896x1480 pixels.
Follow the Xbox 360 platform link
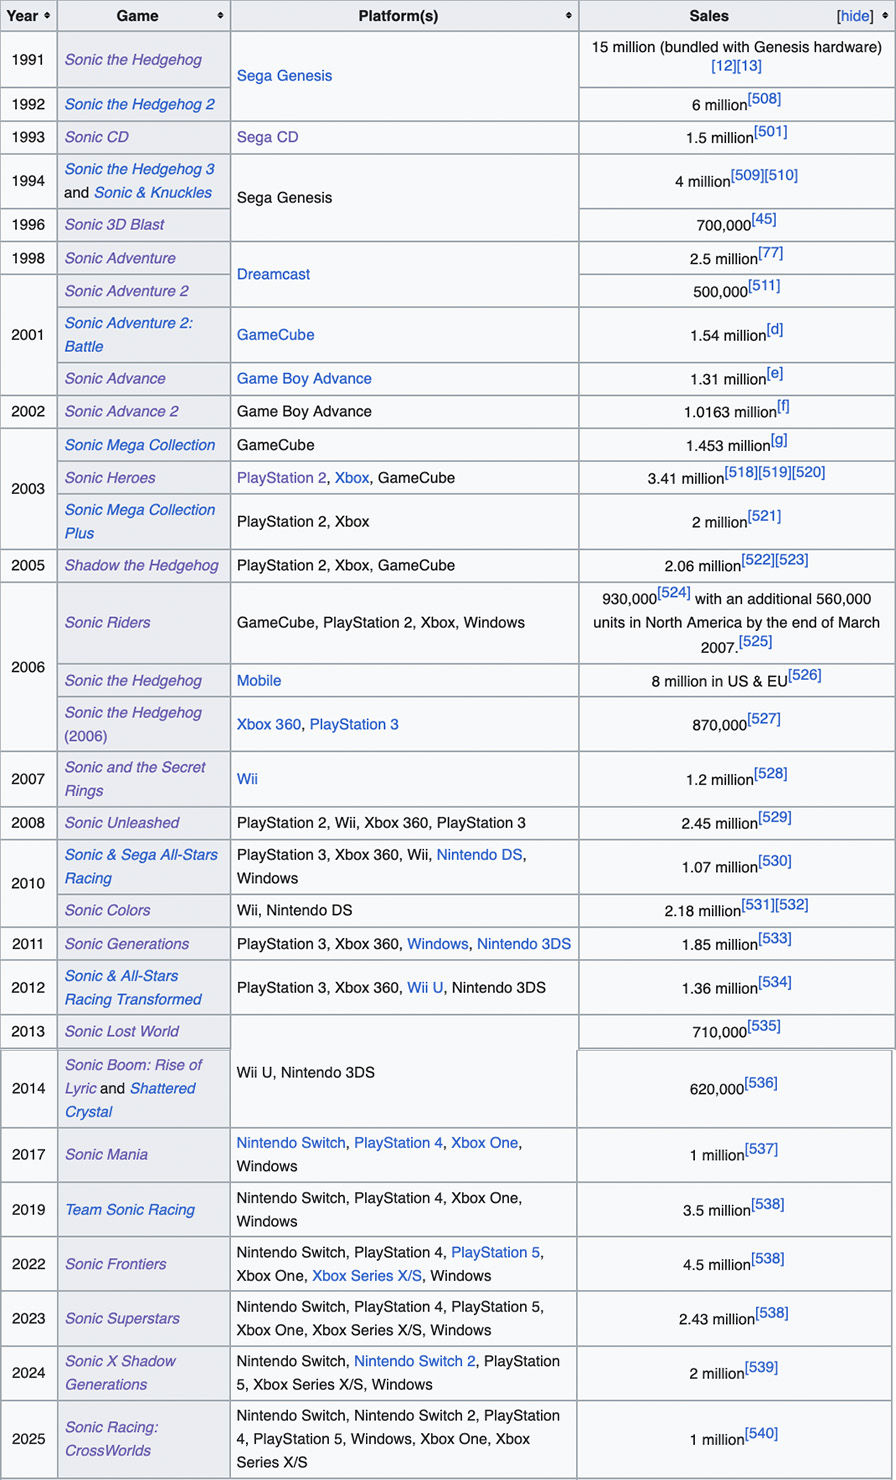[269, 724]
